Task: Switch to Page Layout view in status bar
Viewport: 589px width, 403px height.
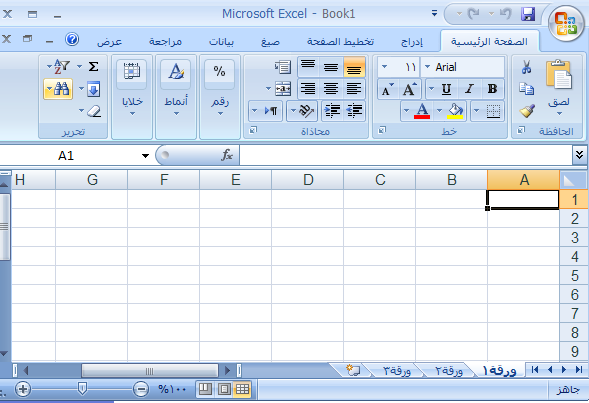Action: 224,389
